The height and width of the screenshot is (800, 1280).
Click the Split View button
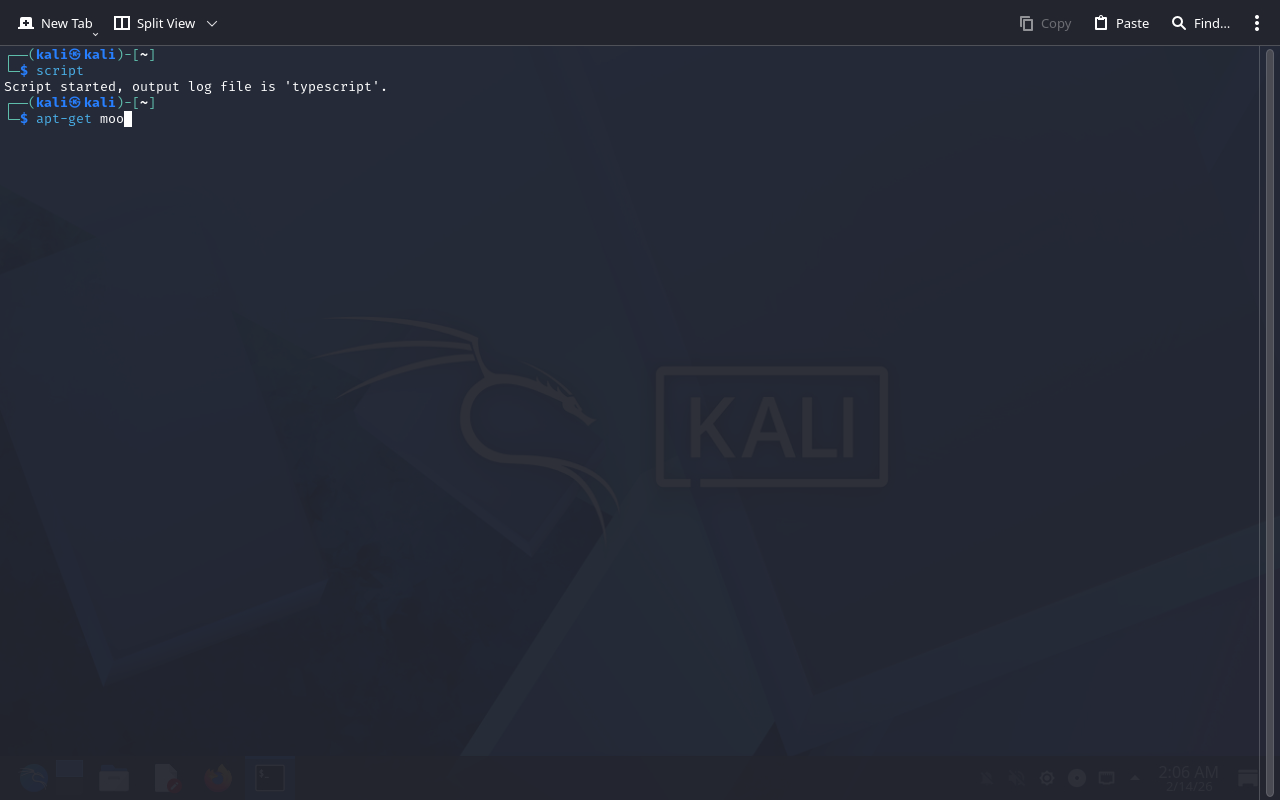[x=154, y=23]
